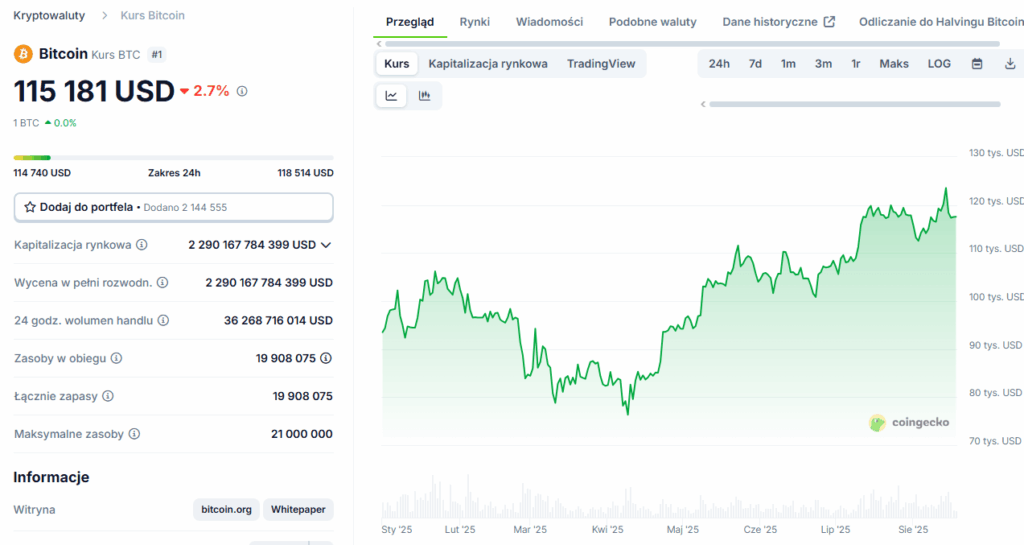
Task: Click left arrow of range scrollbar
Action: 703,104
